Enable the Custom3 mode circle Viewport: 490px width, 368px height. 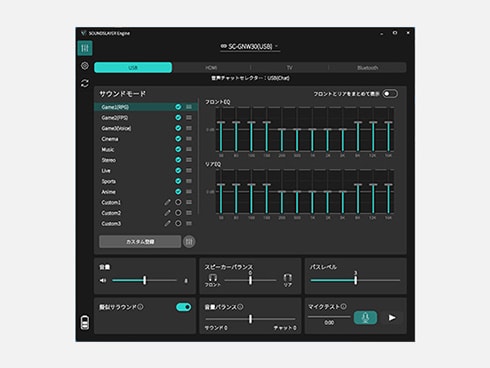[x=178, y=223]
